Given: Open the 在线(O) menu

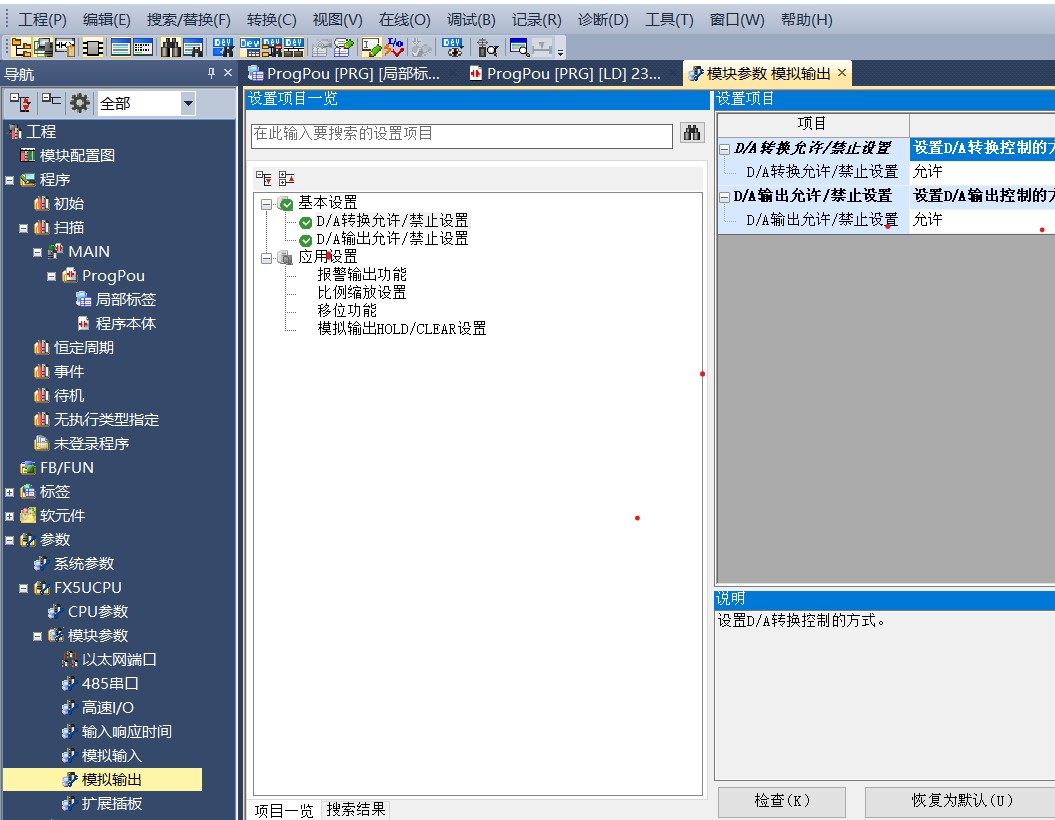Looking at the screenshot, I should point(404,19).
